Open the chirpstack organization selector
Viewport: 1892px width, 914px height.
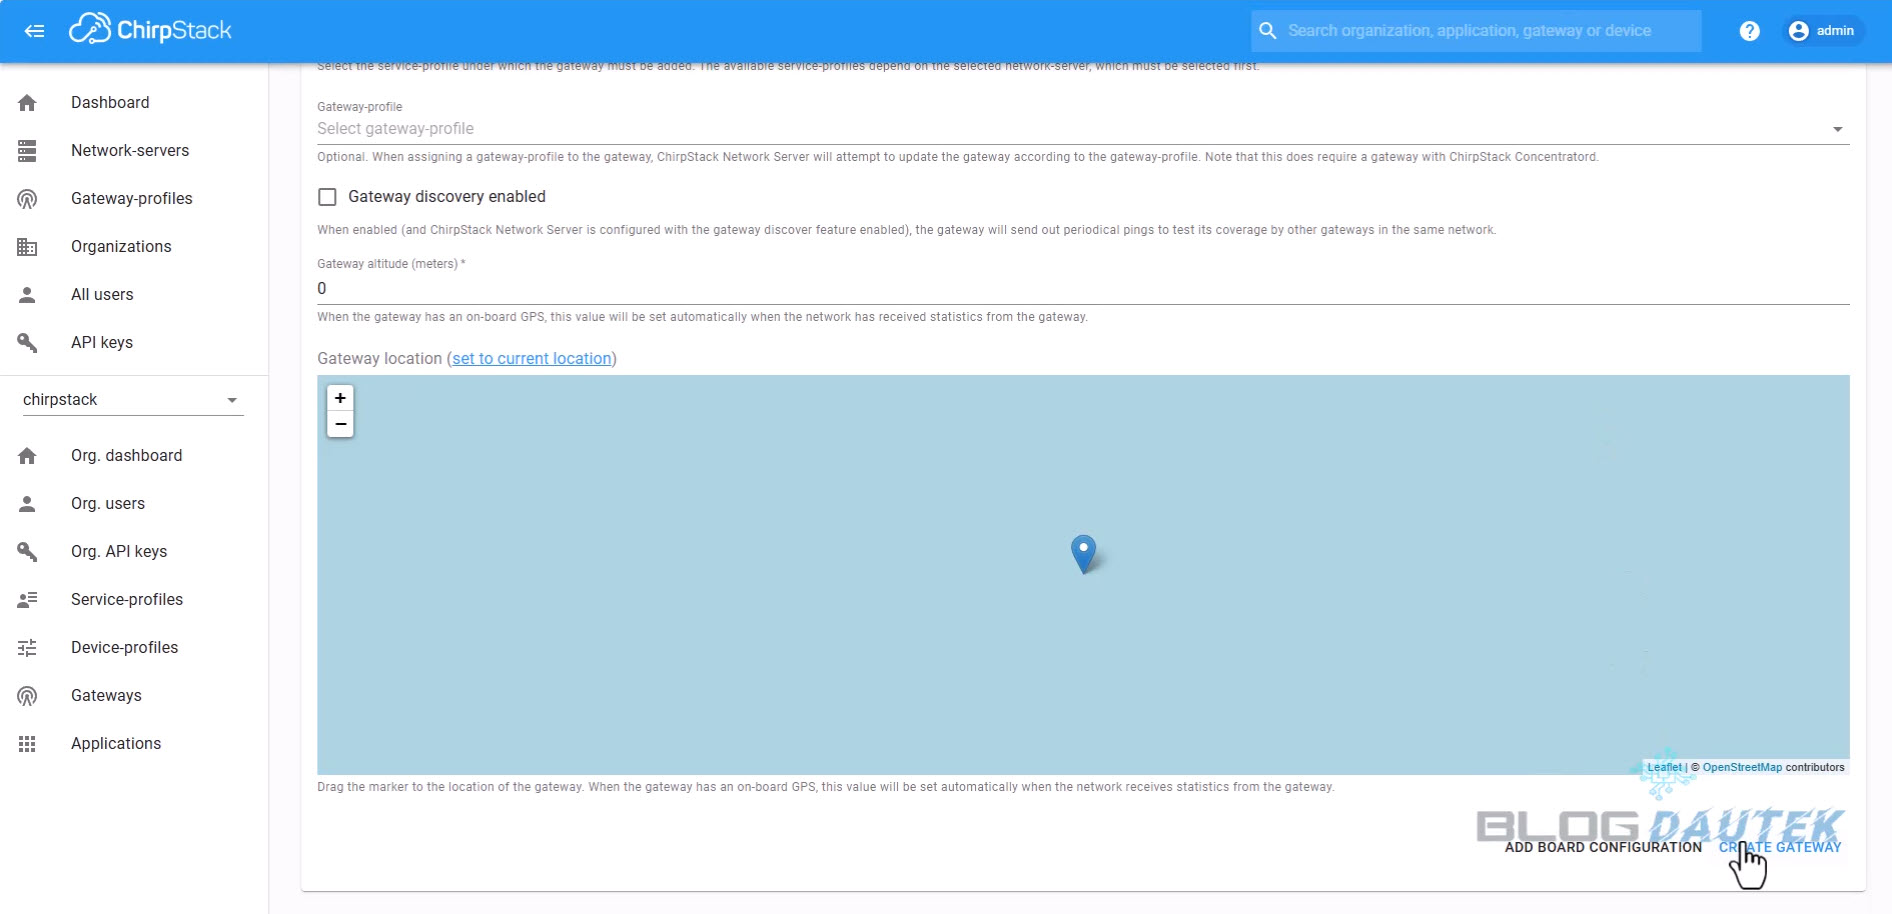tap(131, 400)
